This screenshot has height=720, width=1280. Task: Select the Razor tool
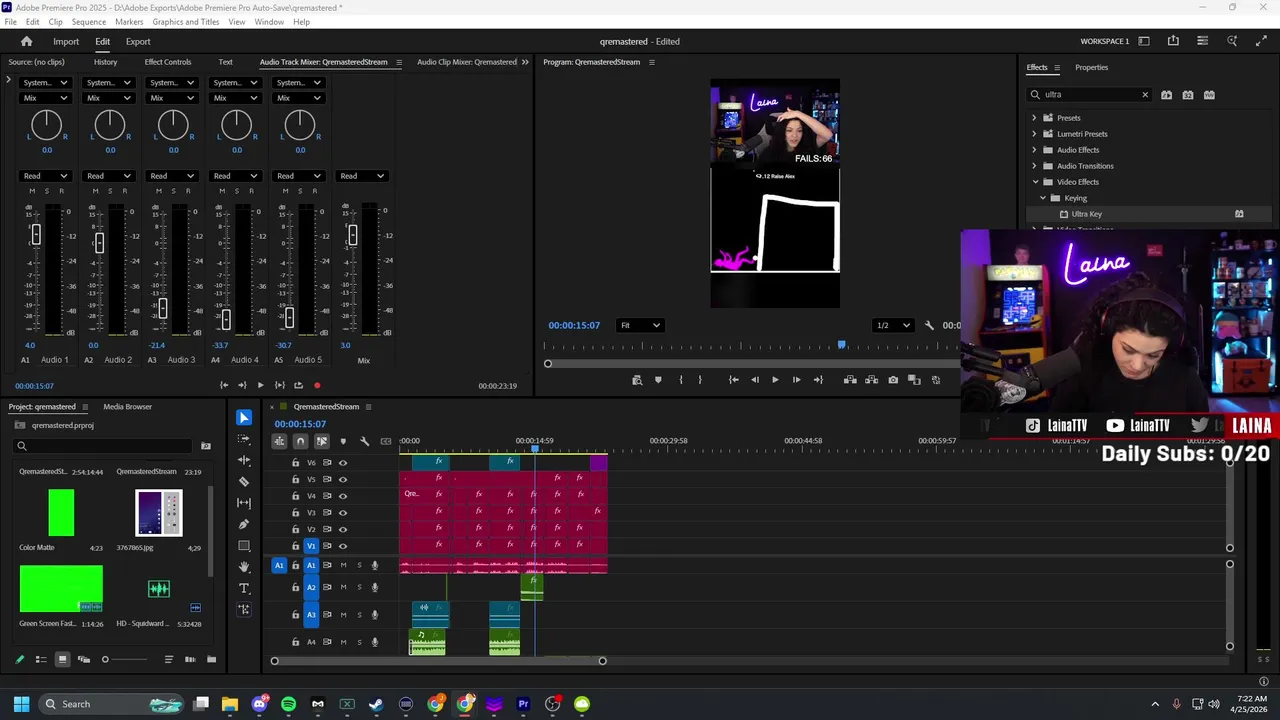tap(244, 481)
